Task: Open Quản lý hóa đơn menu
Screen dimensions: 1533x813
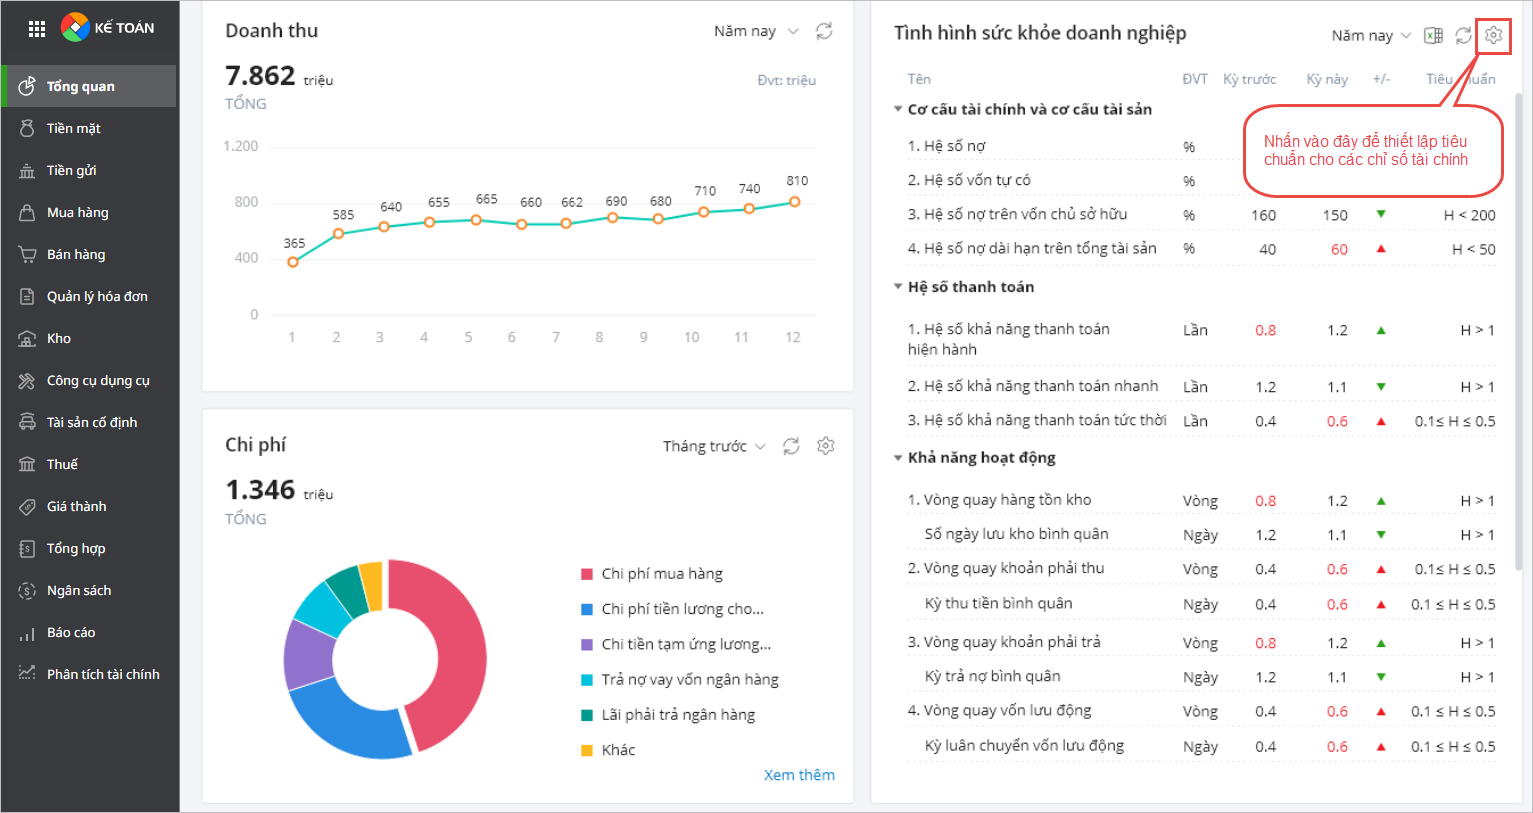Action: (x=97, y=296)
